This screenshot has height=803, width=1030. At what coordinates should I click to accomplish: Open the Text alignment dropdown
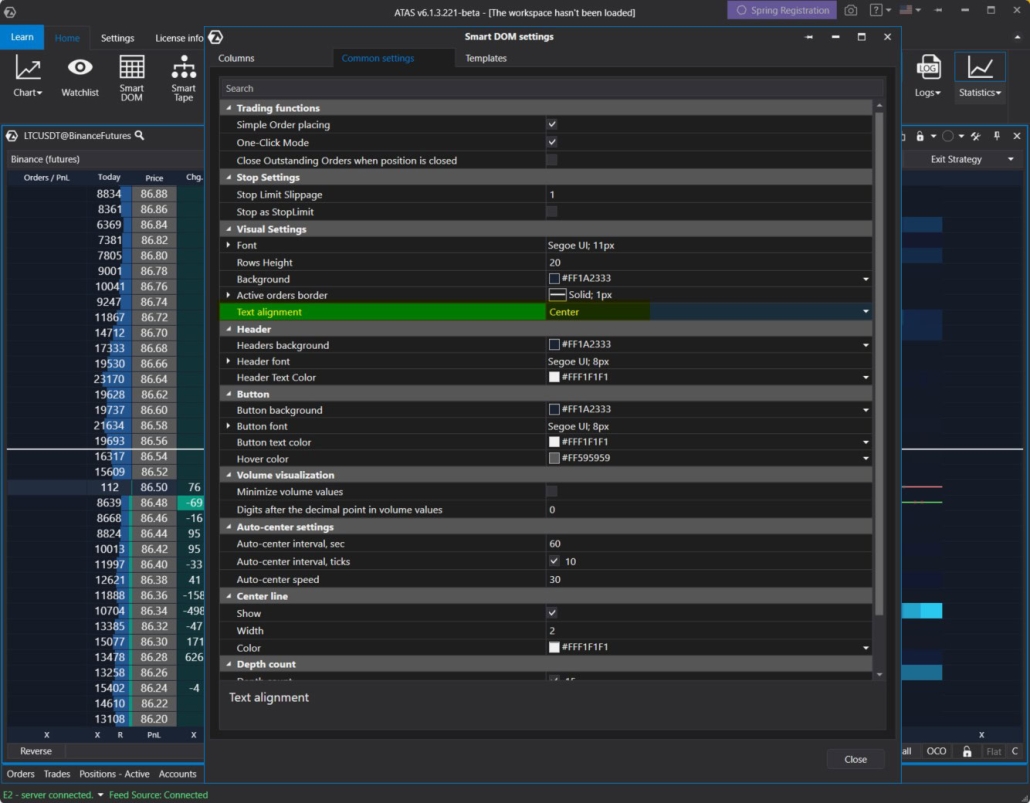[x=866, y=311]
